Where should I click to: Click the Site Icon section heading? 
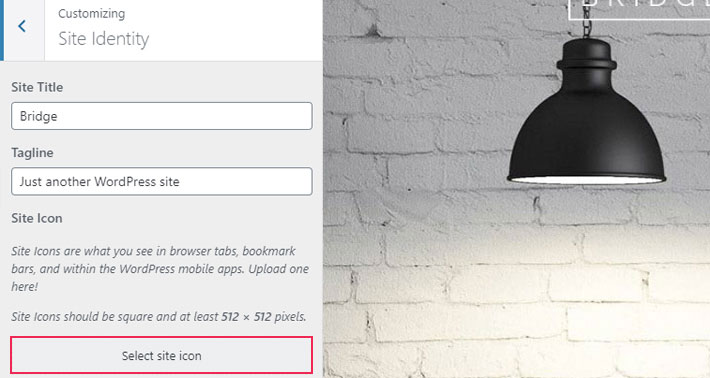pyautogui.click(x=37, y=218)
